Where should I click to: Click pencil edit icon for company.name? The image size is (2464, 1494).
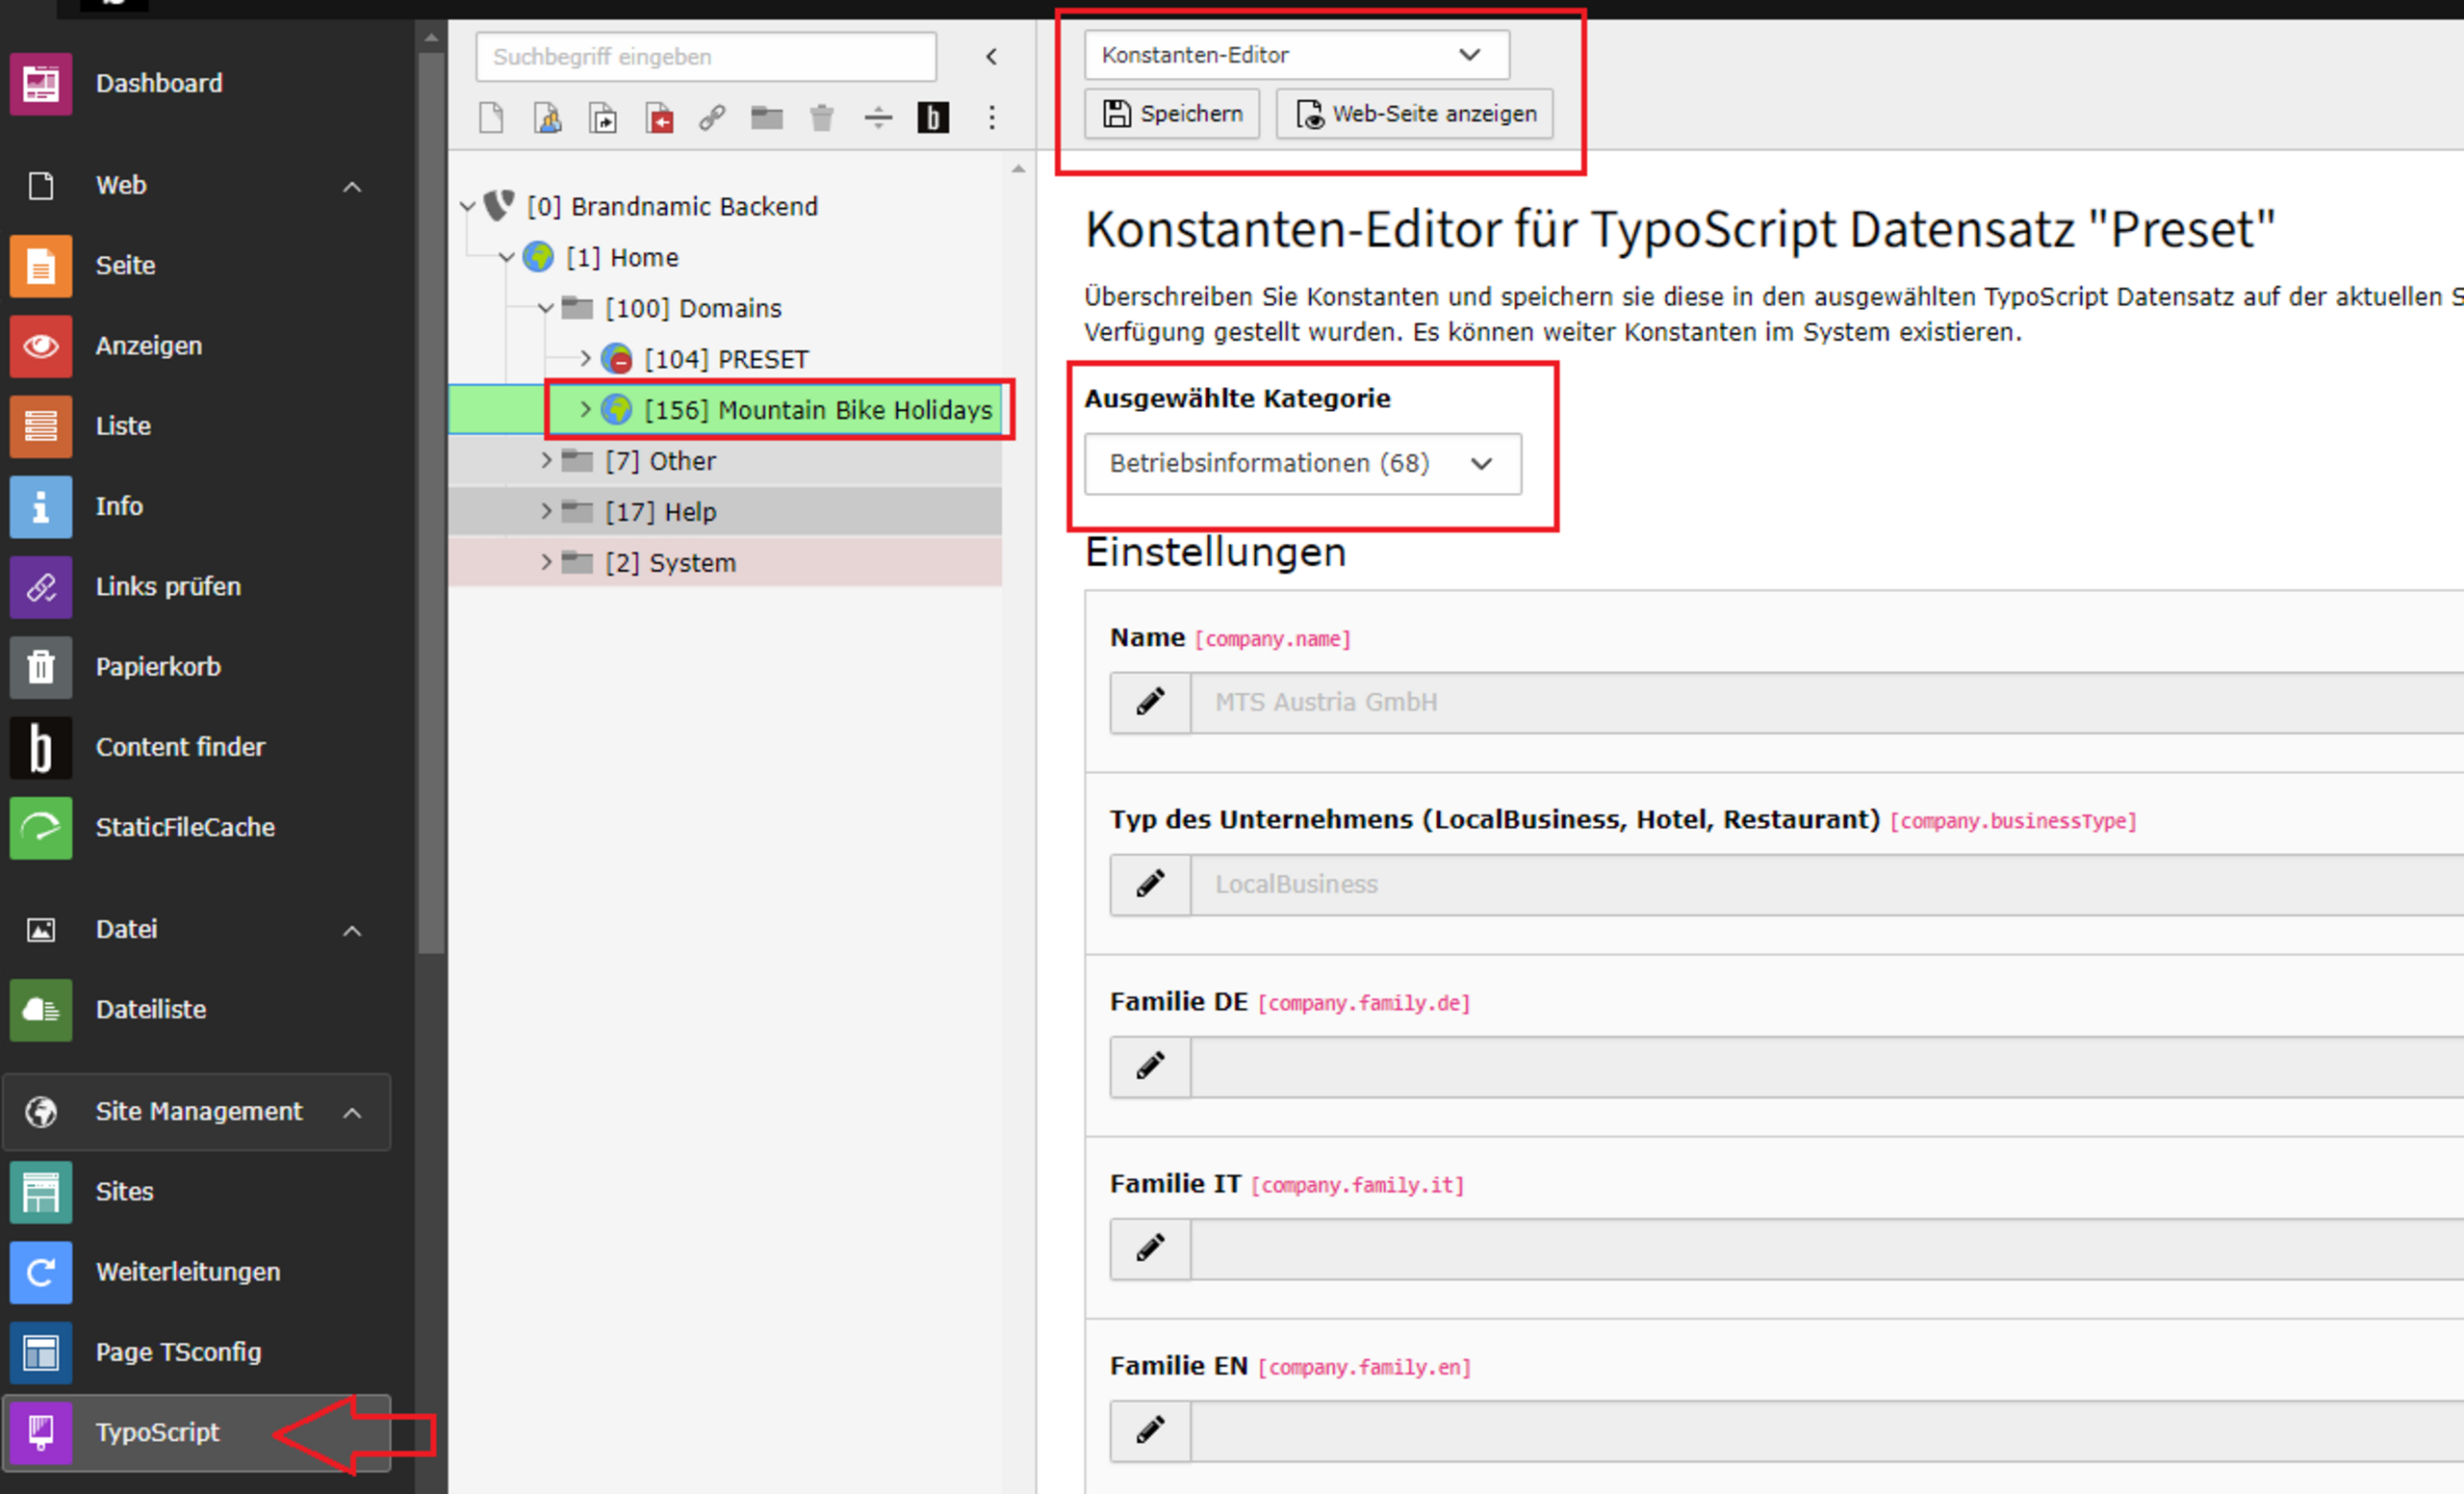(x=1150, y=702)
